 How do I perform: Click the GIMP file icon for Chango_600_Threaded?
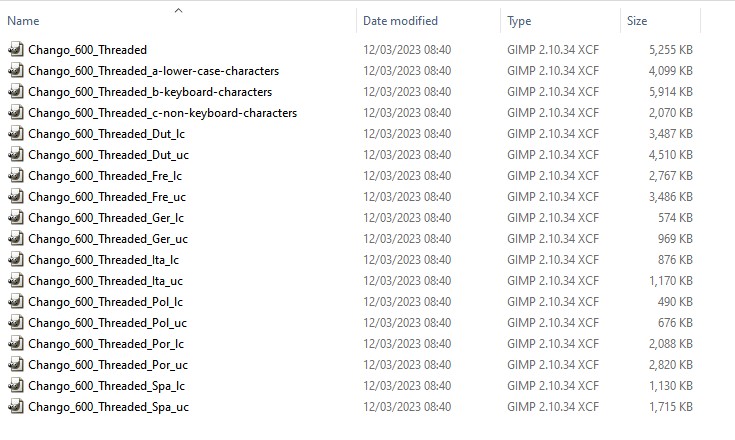(16, 50)
